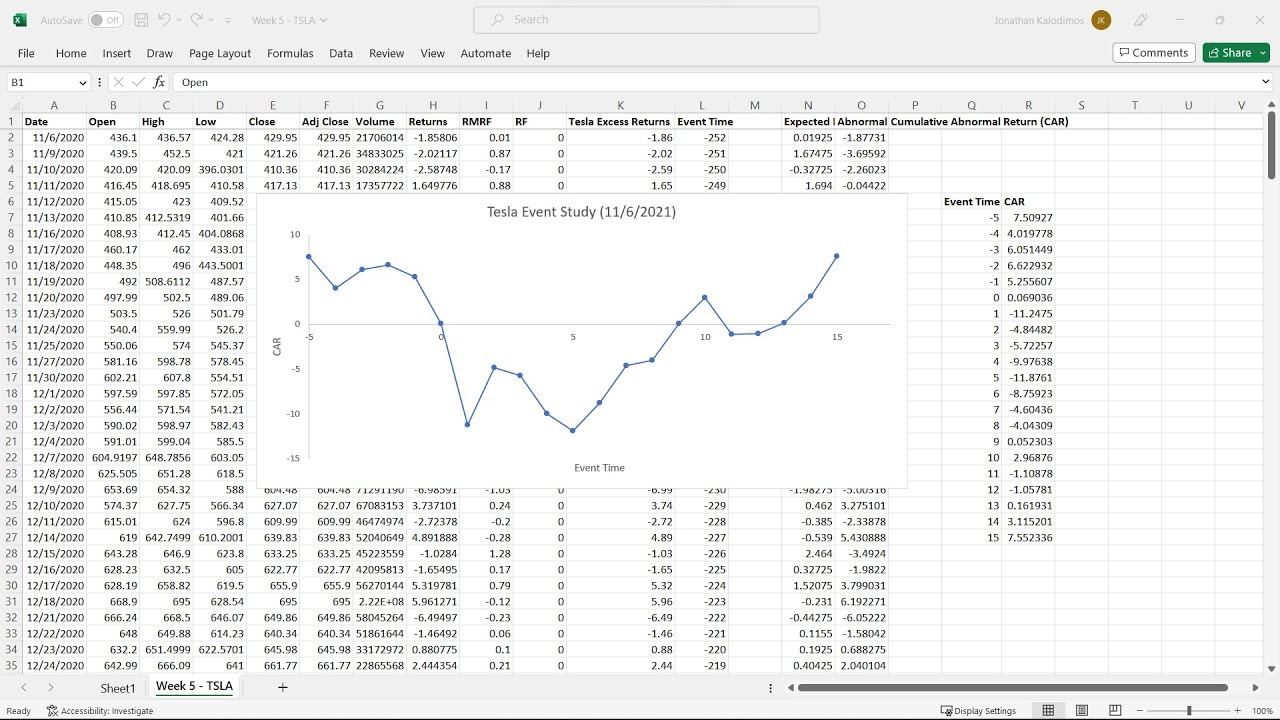Screen dimensions: 1280x720
Task: Open the File tab
Action: click(26, 53)
